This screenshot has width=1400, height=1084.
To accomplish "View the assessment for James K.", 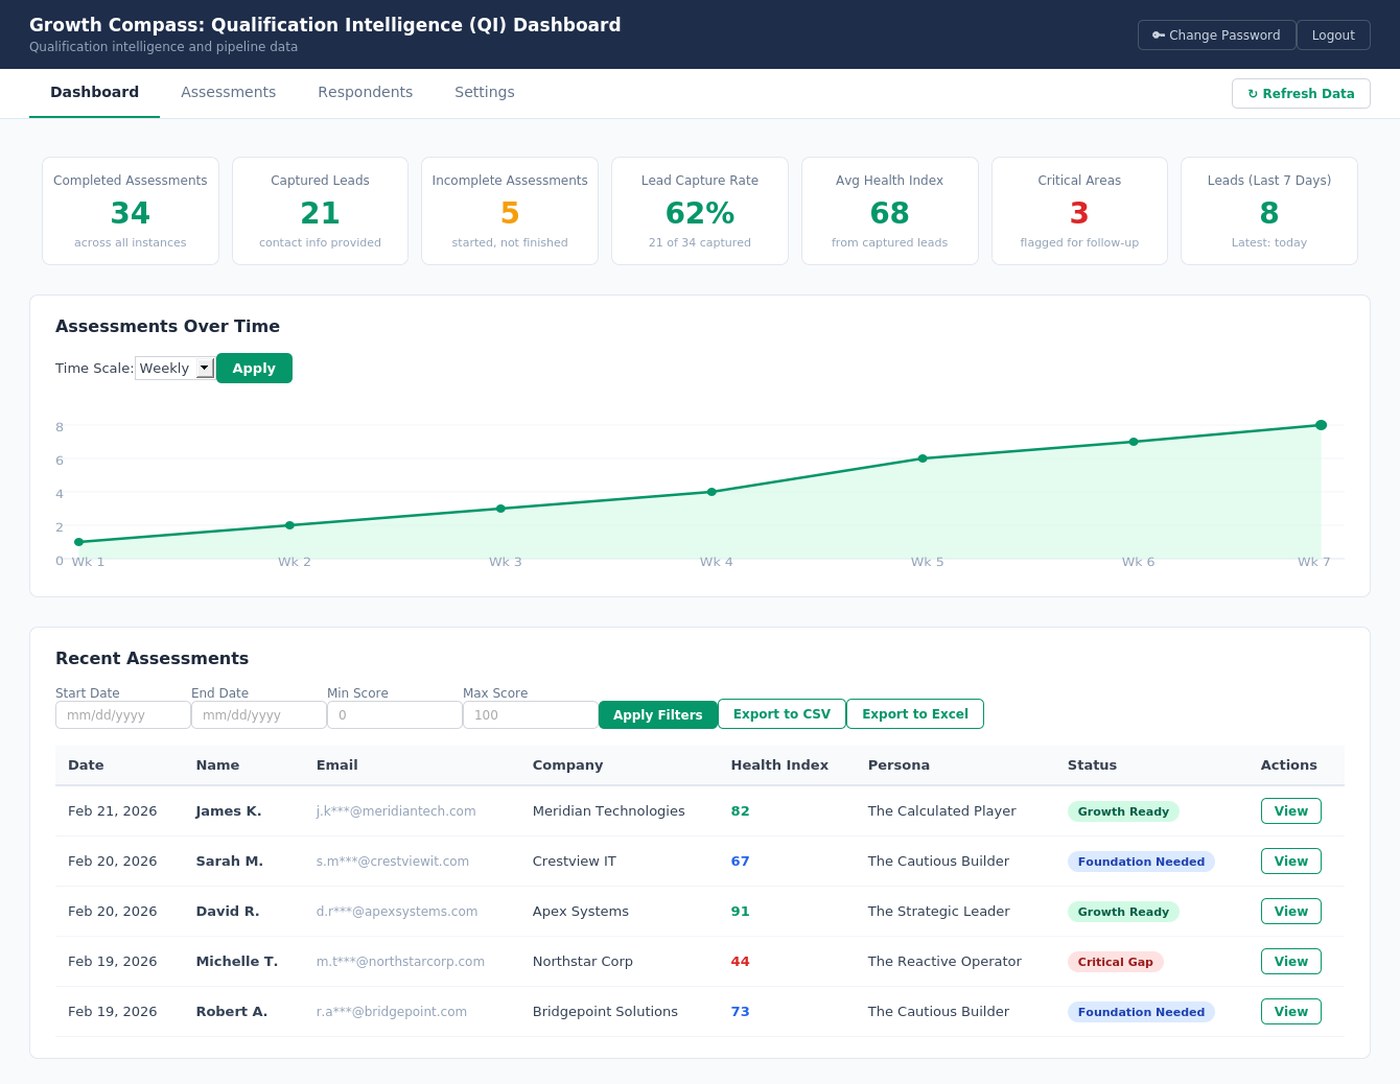I will tap(1290, 810).
